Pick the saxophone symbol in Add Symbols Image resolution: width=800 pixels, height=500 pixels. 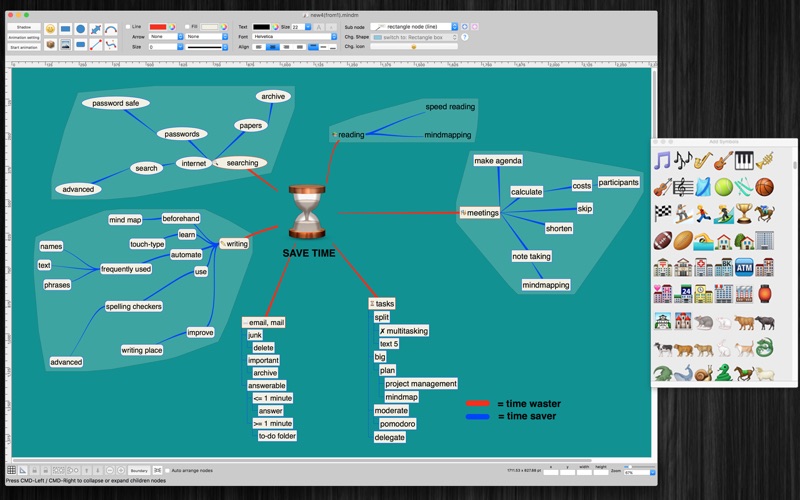click(703, 161)
